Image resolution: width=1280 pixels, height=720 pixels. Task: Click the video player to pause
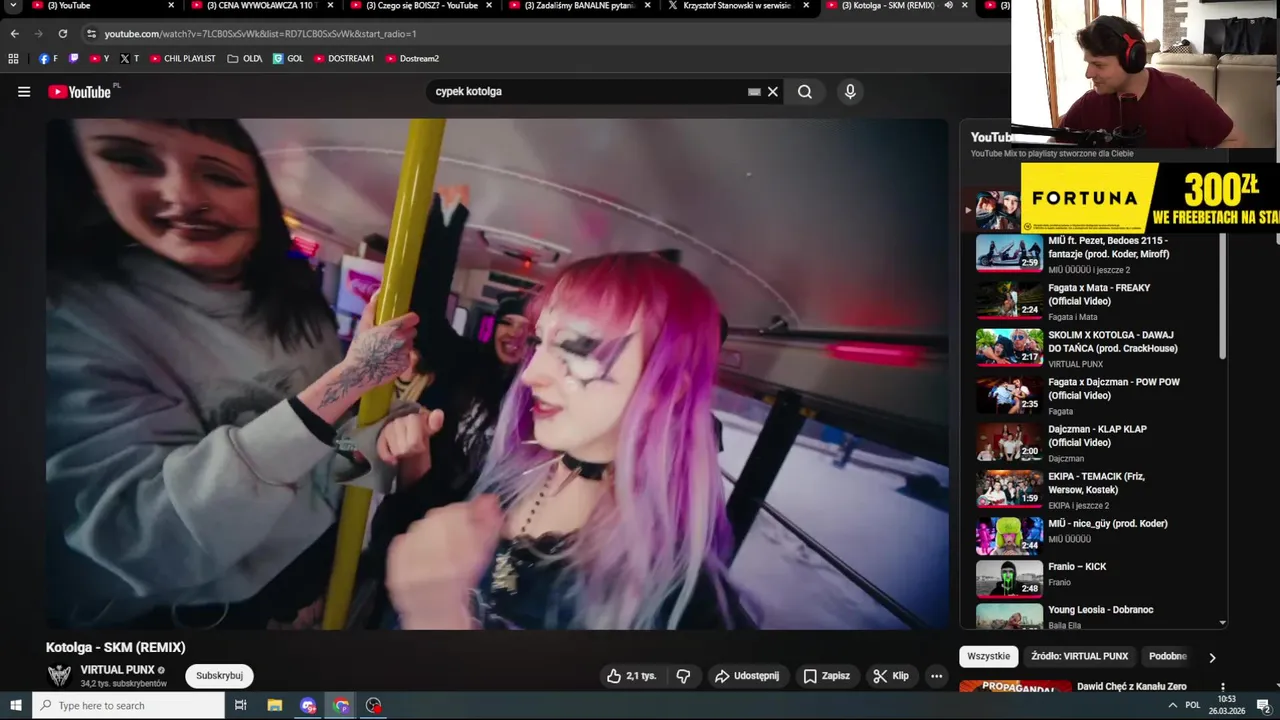[x=497, y=374]
